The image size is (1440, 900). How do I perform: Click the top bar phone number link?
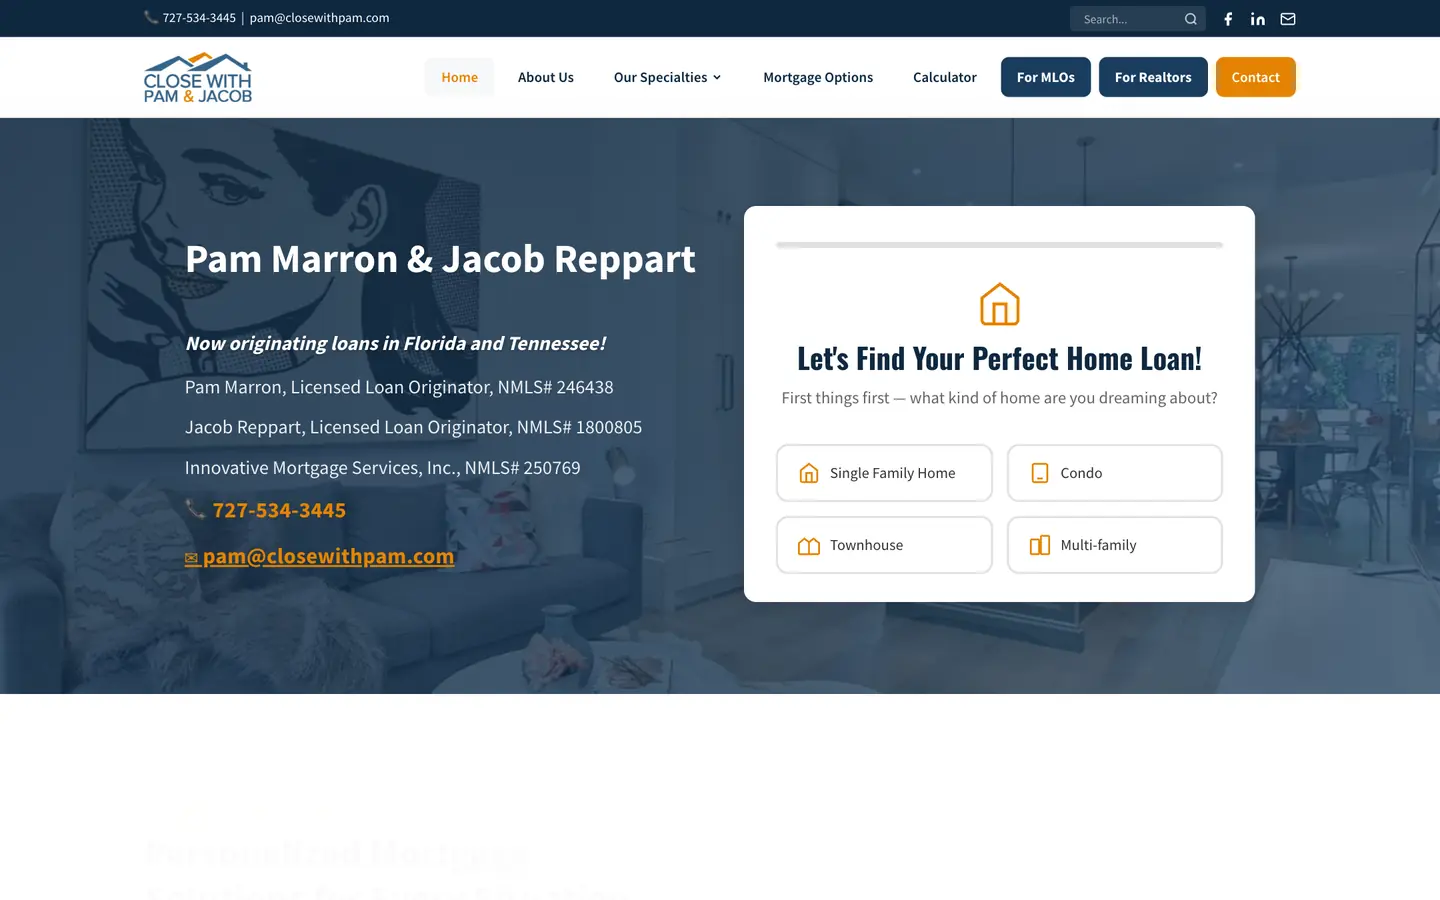(x=199, y=18)
